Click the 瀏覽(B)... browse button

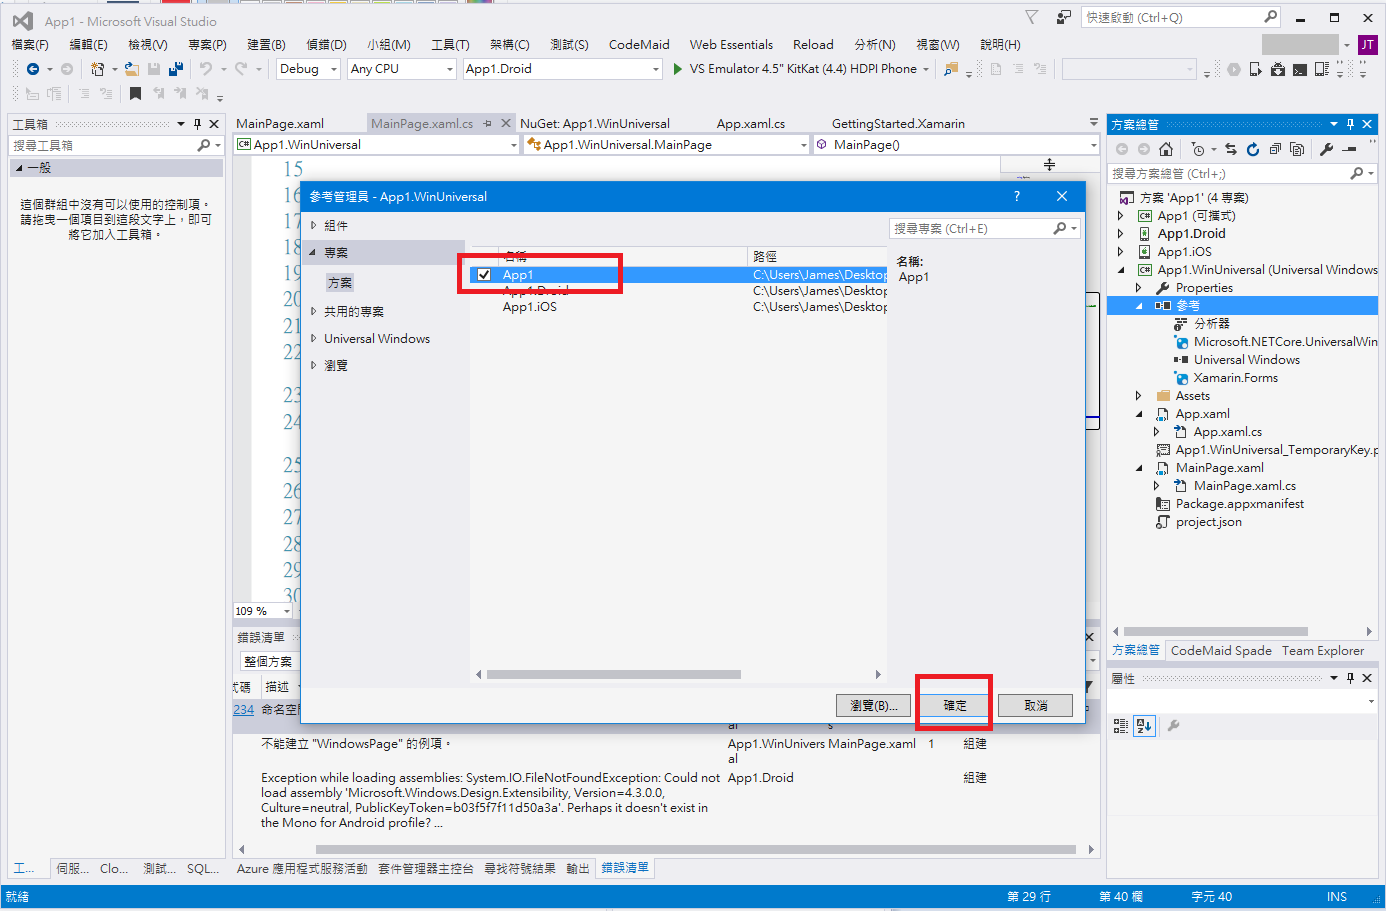[x=873, y=705]
